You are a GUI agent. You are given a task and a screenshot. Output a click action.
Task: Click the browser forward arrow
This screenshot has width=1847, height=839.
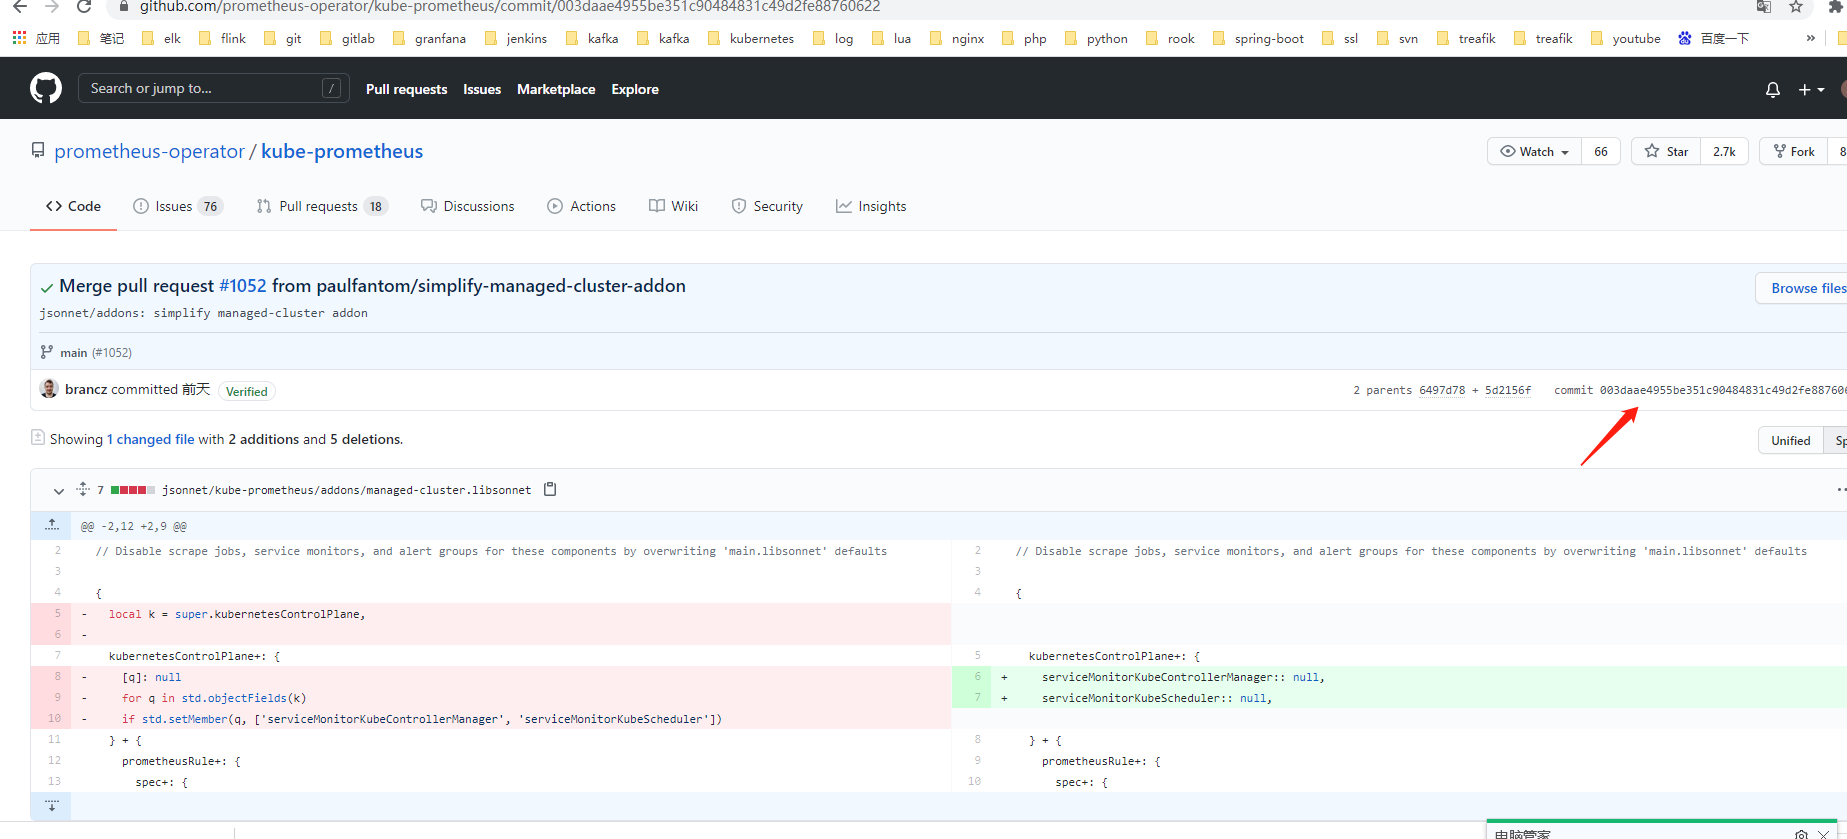(52, 6)
